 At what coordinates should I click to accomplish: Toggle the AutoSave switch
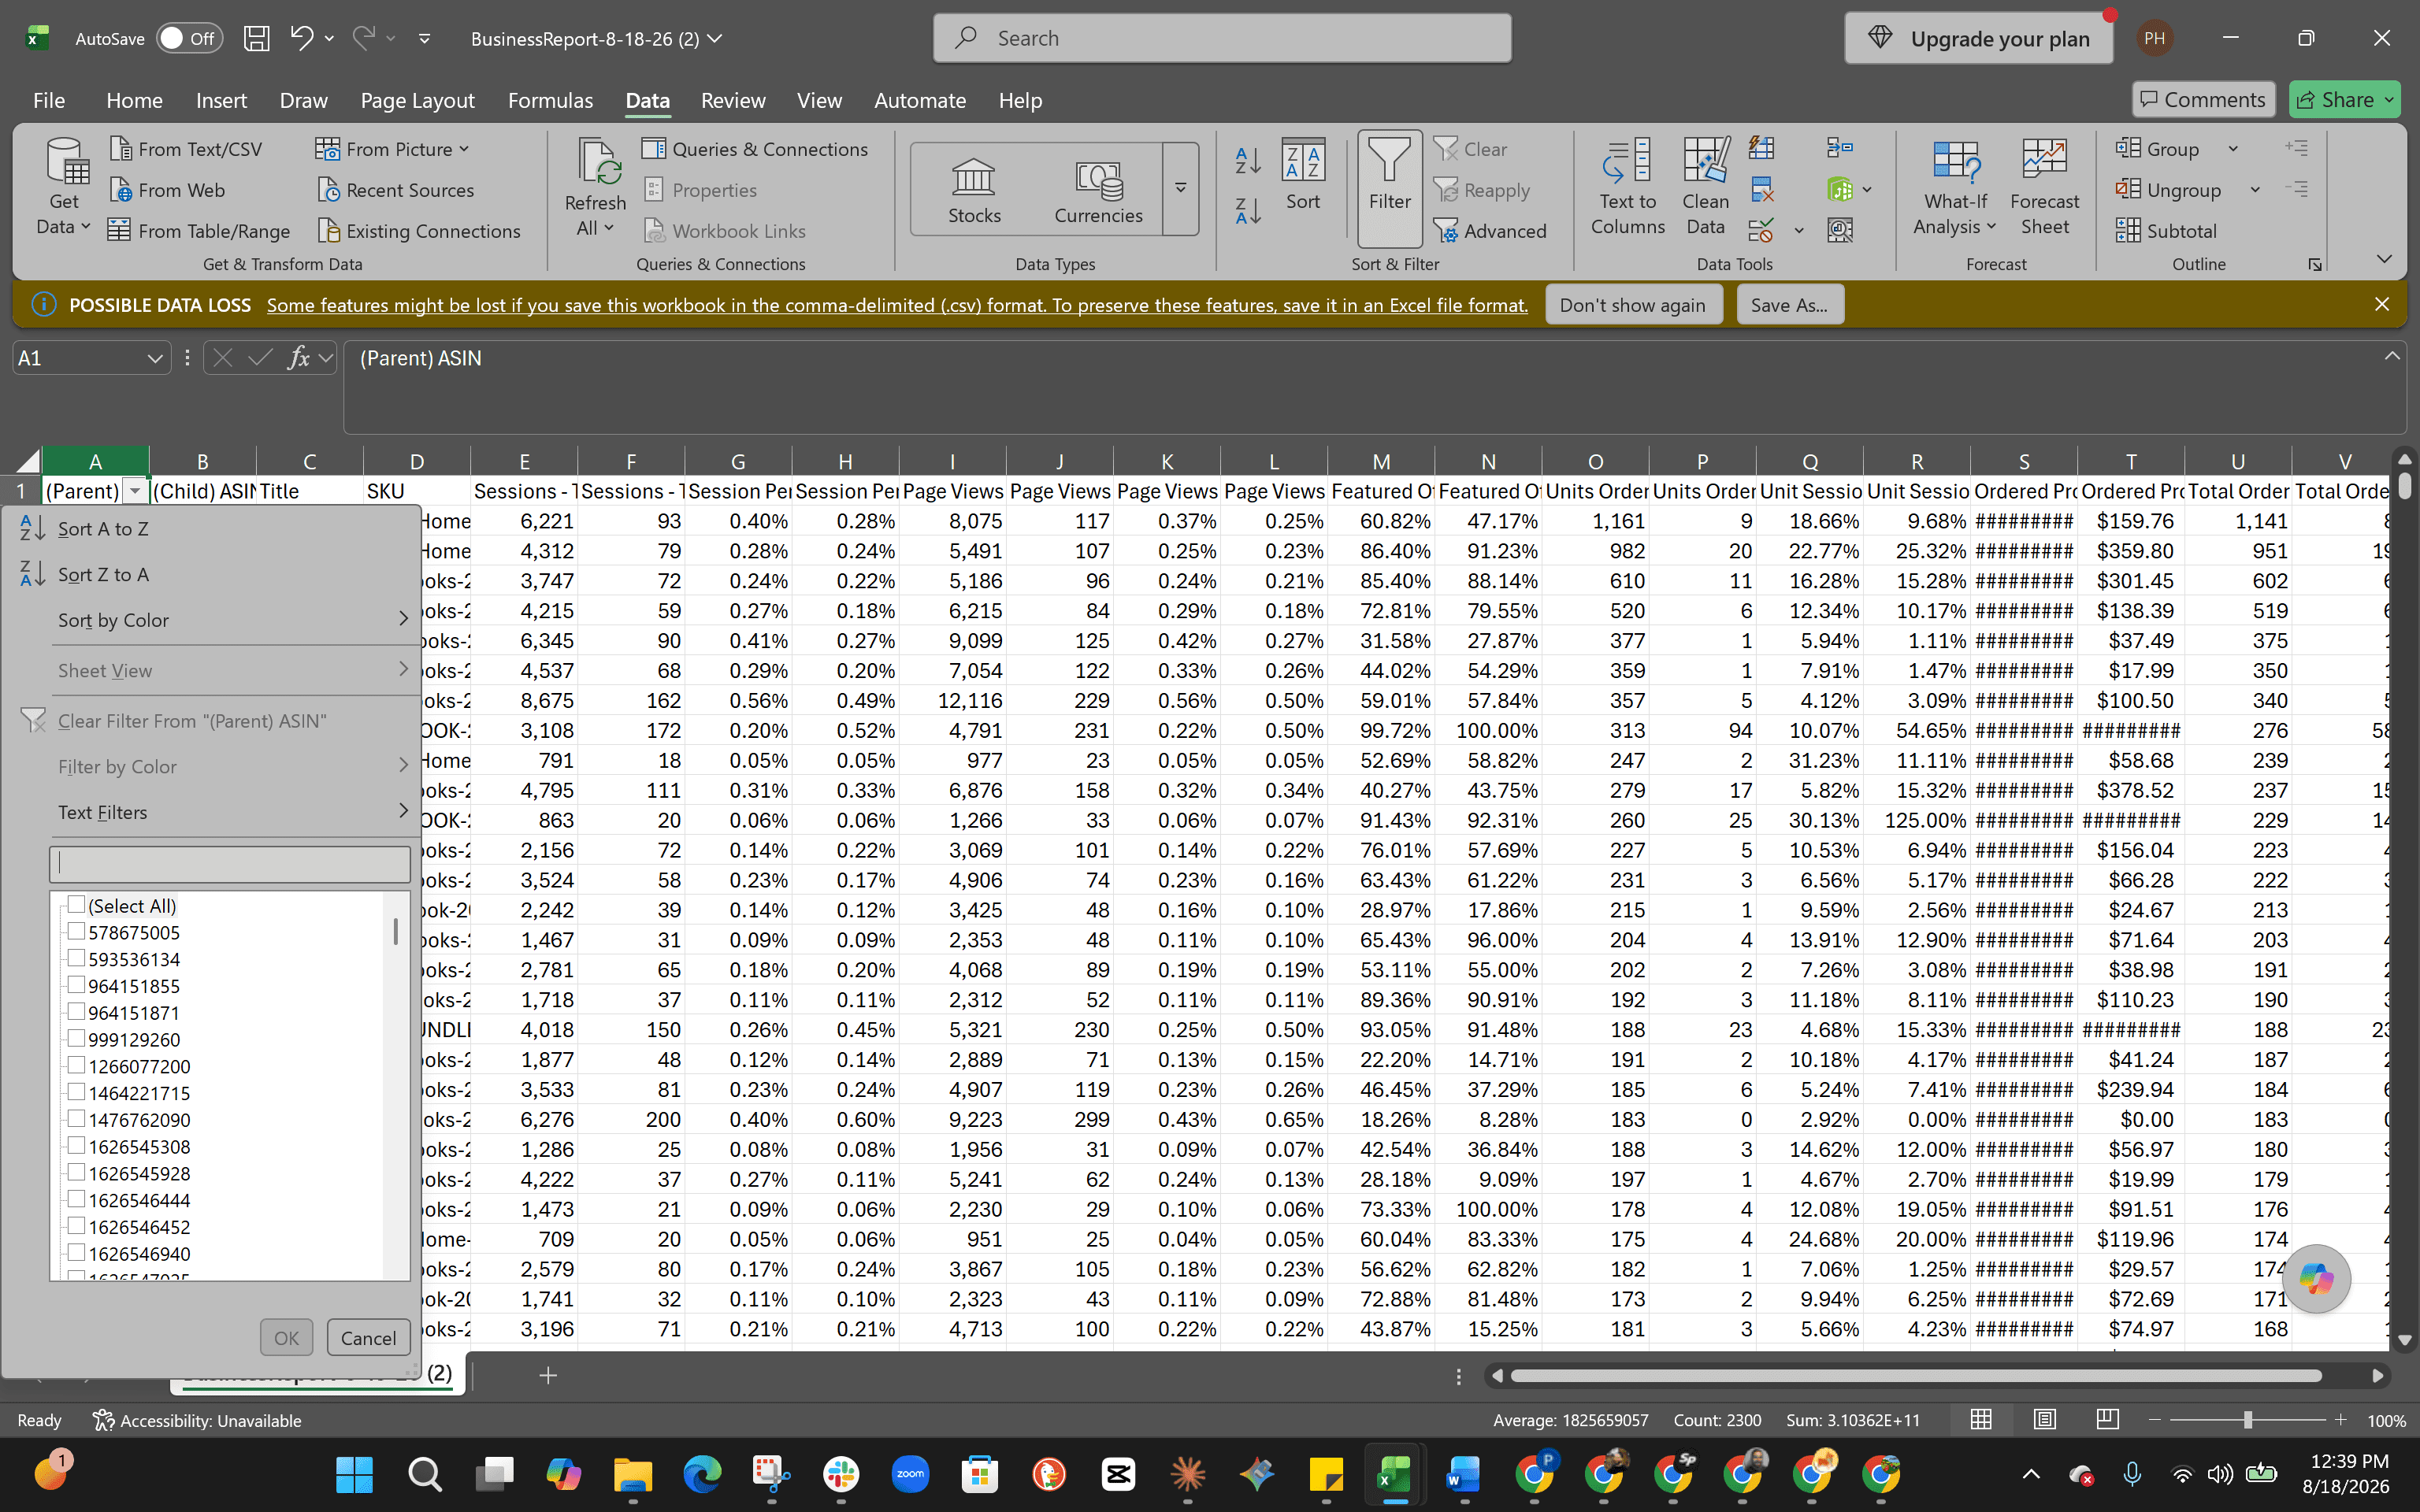pyautogui.click(x=189, y=38)
